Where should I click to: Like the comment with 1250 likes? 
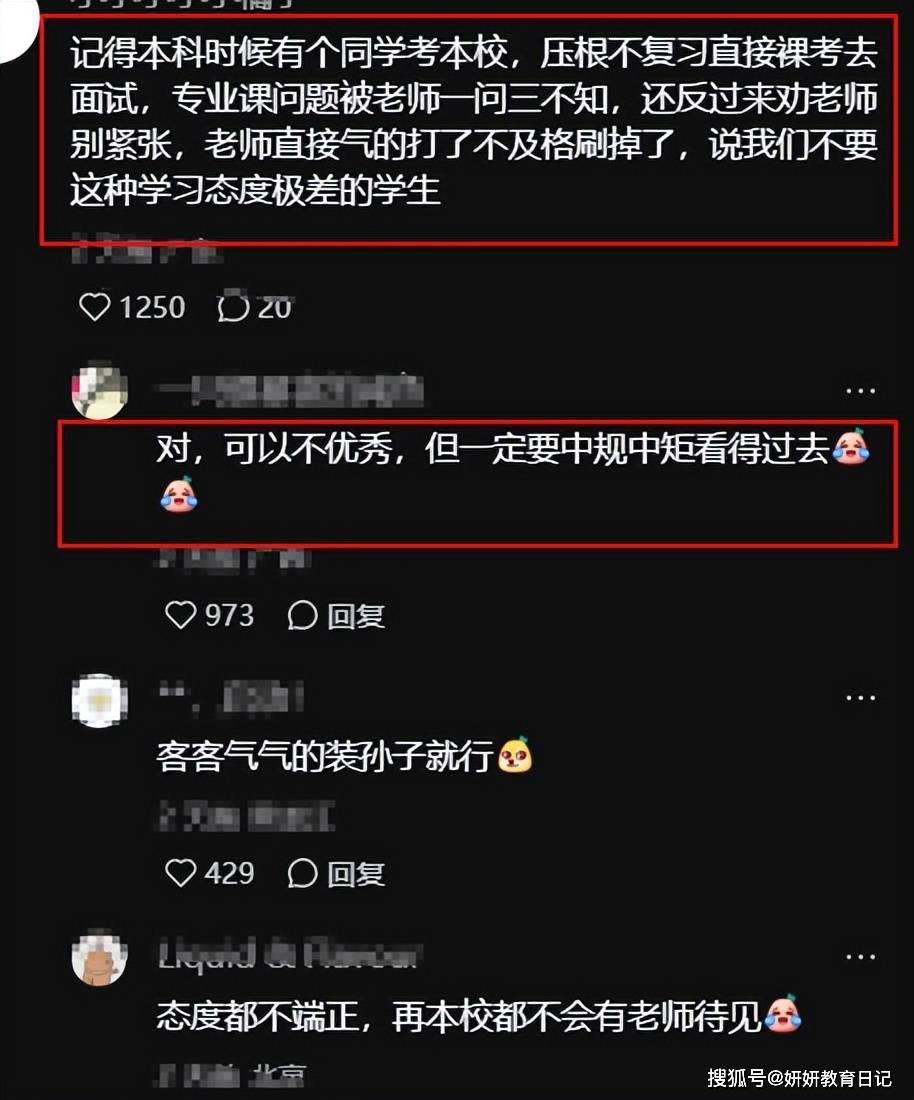point(94,307)
